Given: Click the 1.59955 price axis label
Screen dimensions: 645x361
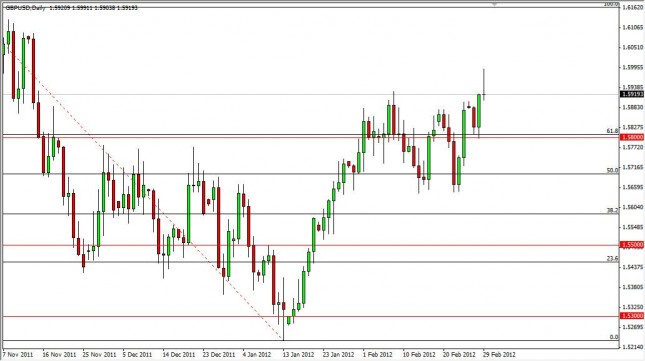Looking at the screenshot, I should (x=633, y=67).
